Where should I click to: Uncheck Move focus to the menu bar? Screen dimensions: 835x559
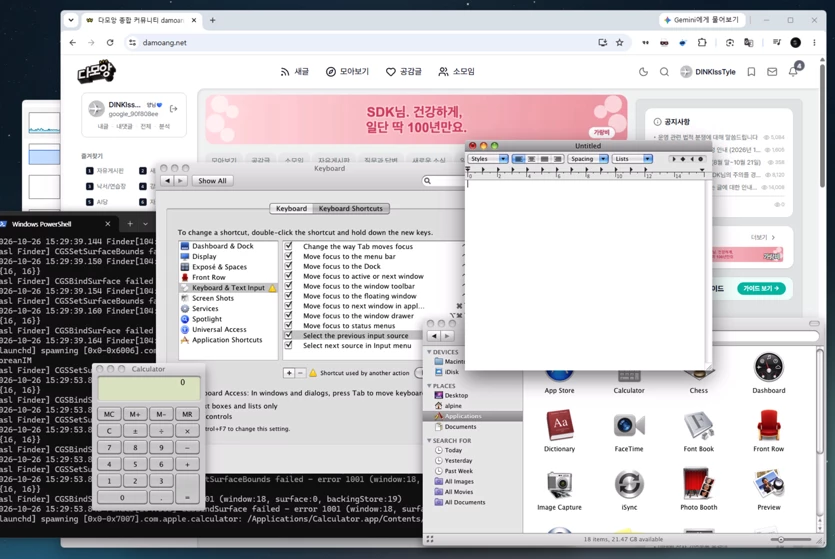[289, 256]
